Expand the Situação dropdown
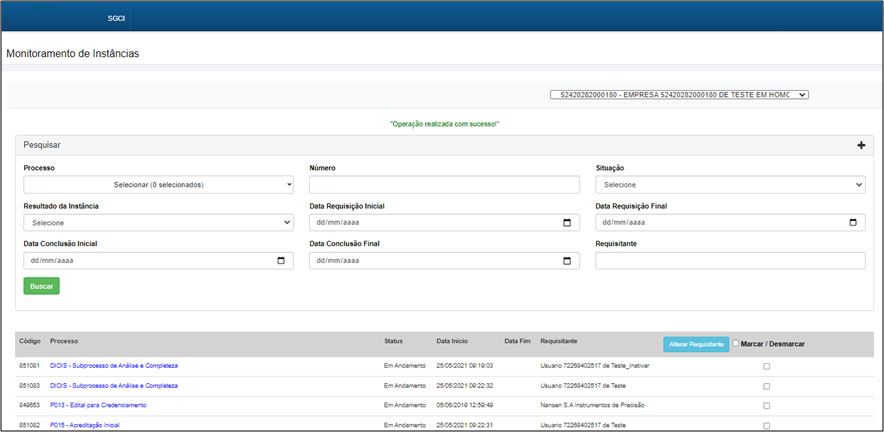884x432 pixels. click(730, 185)
